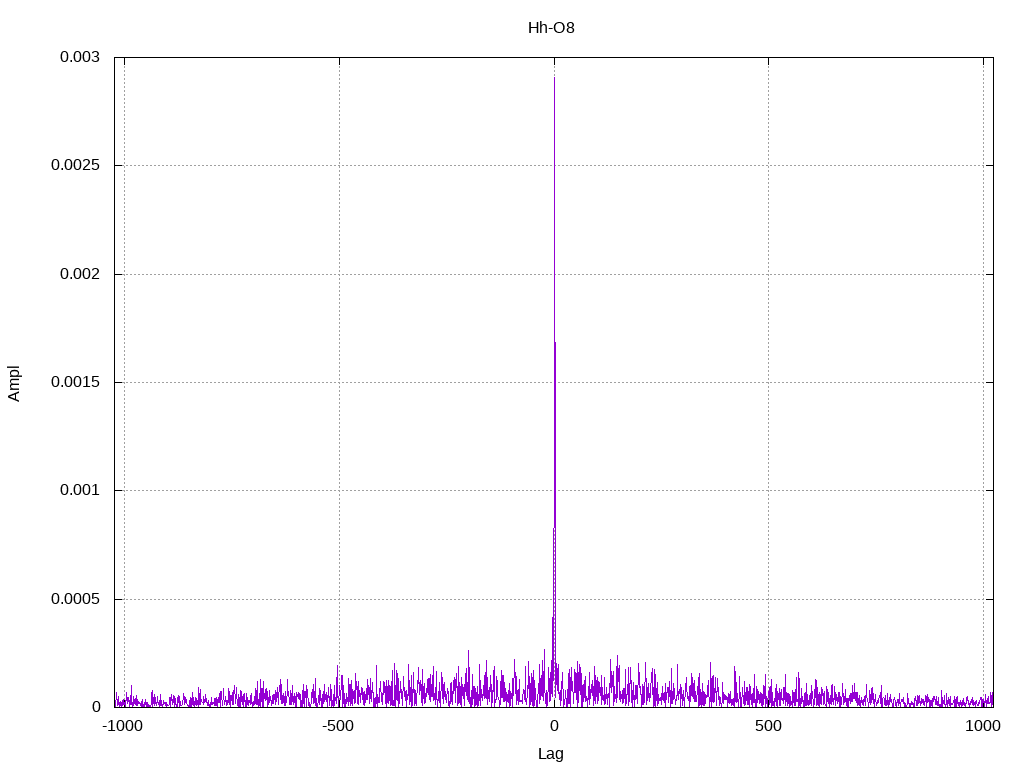Click the top of the central purple peak
This screenshot has width=1024, height=768.
point(554,78)
